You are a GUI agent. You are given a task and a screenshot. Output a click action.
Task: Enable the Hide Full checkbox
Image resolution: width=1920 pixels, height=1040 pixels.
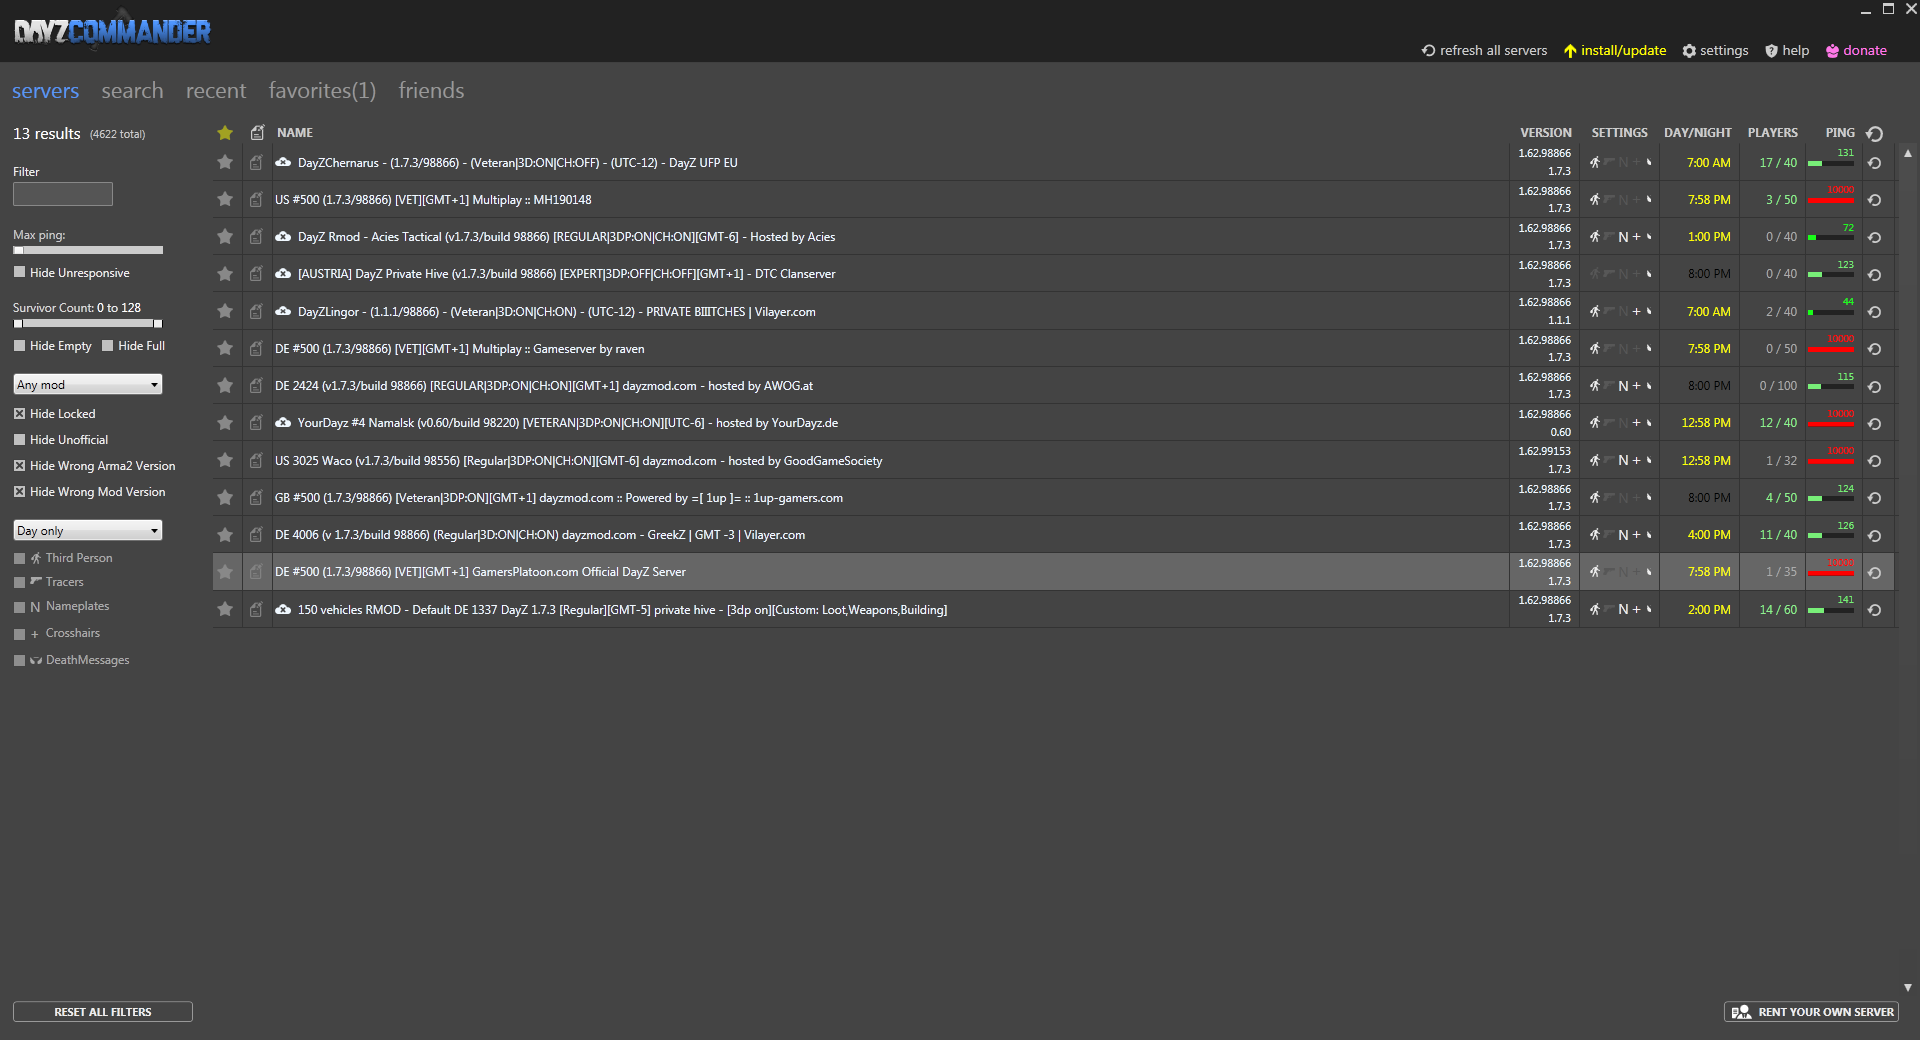tap(107, 345)
